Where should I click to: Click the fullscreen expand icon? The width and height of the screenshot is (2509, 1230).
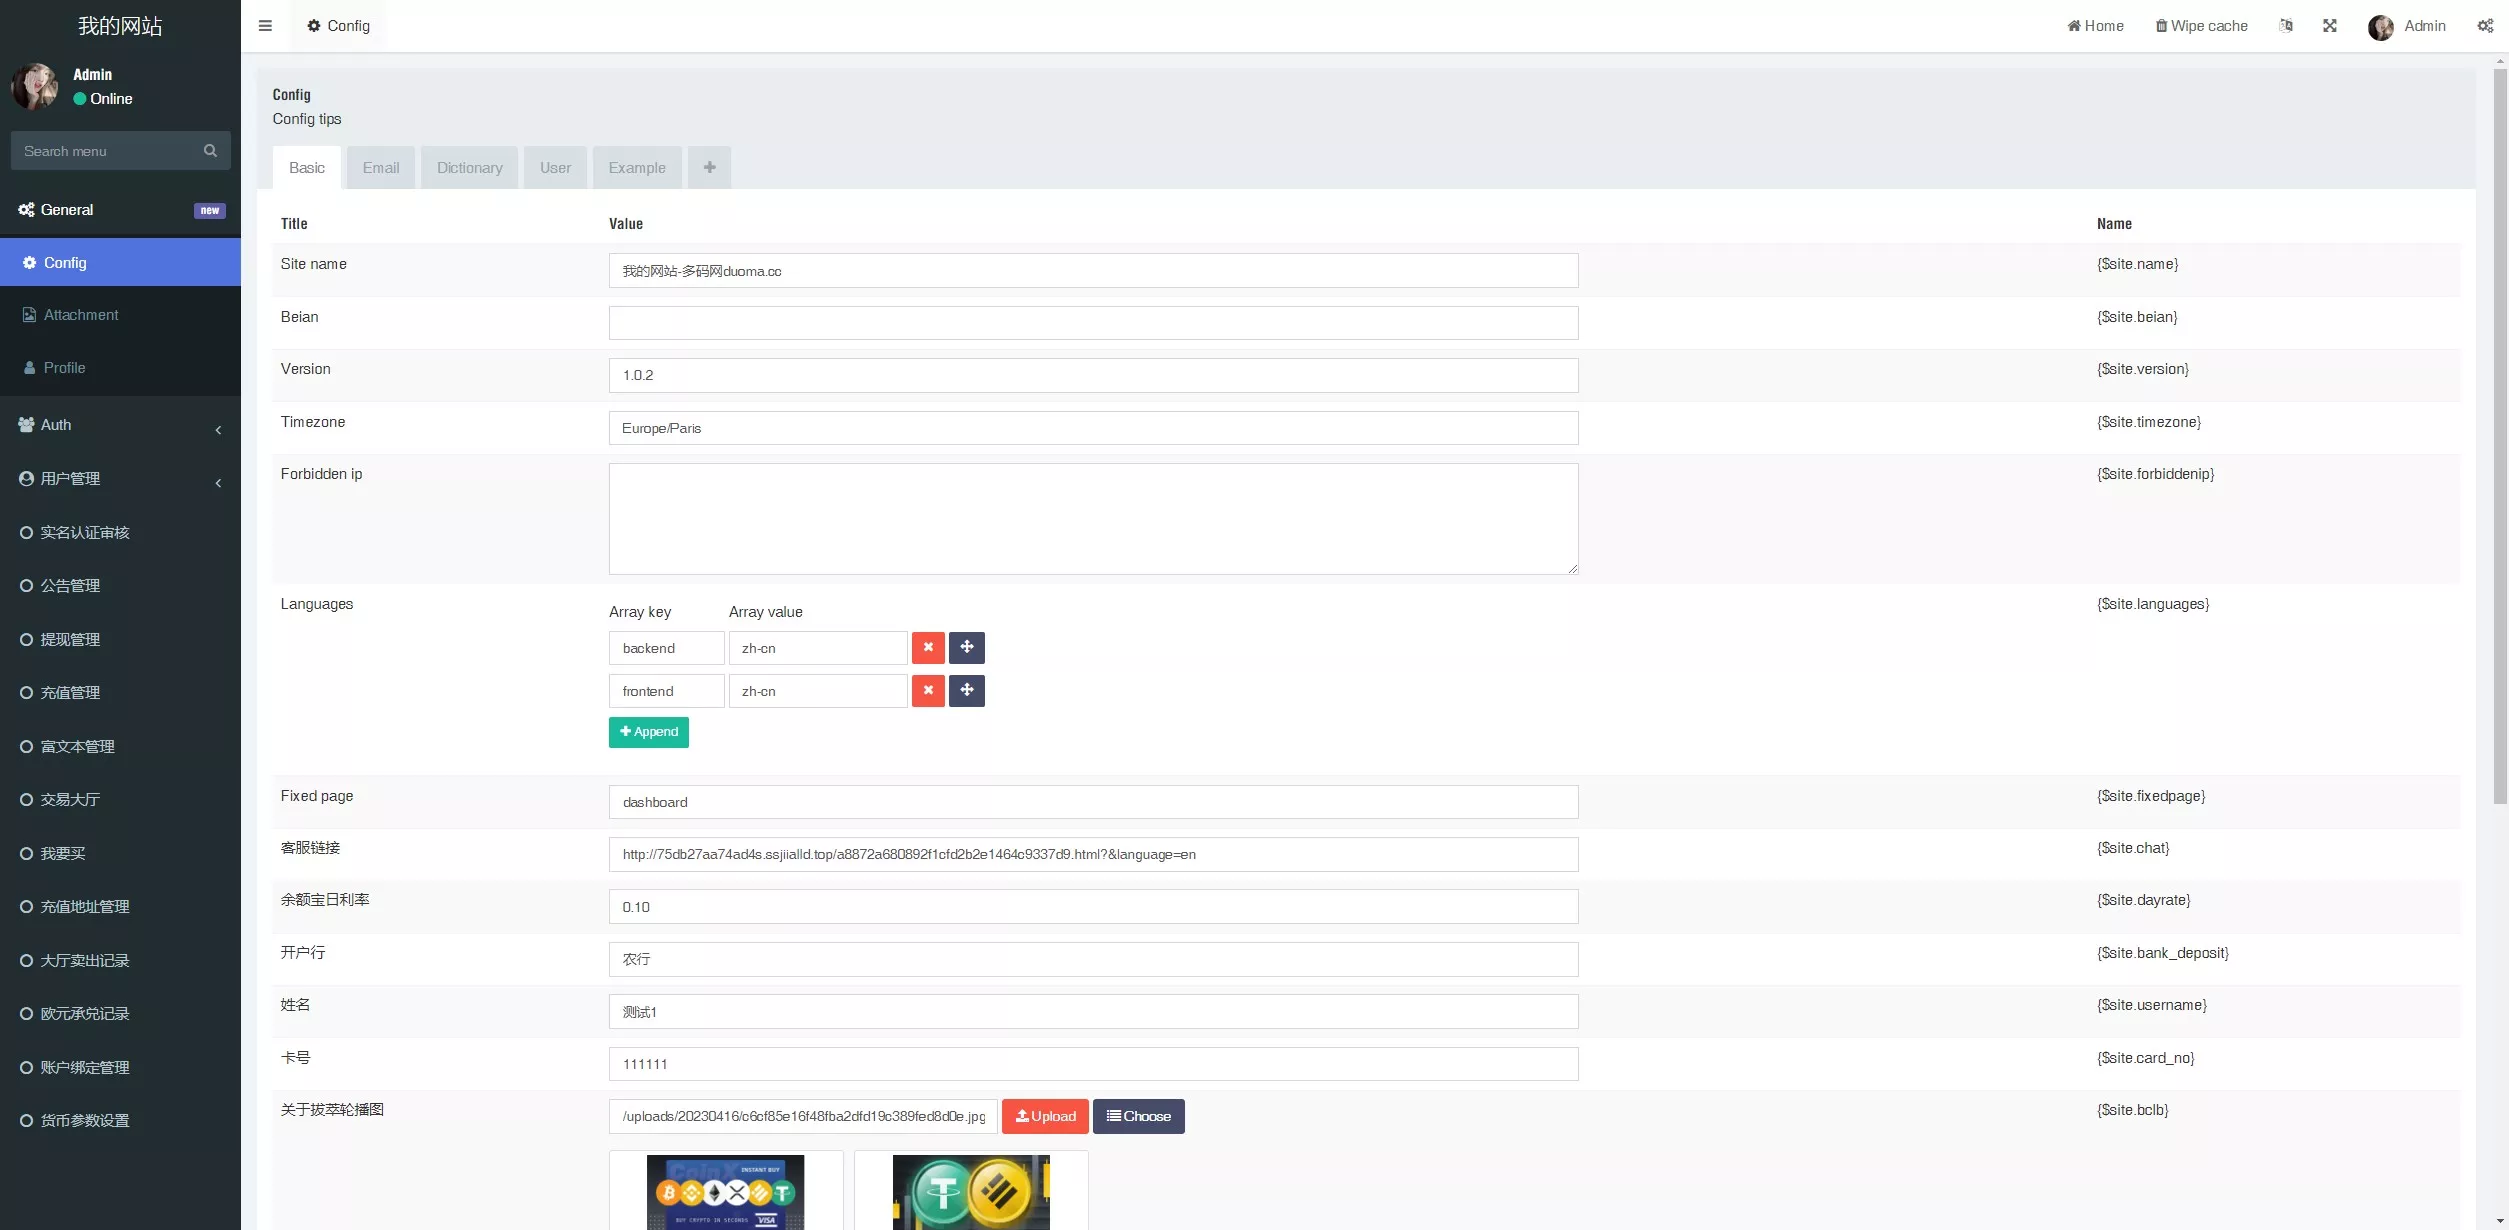2330,26
